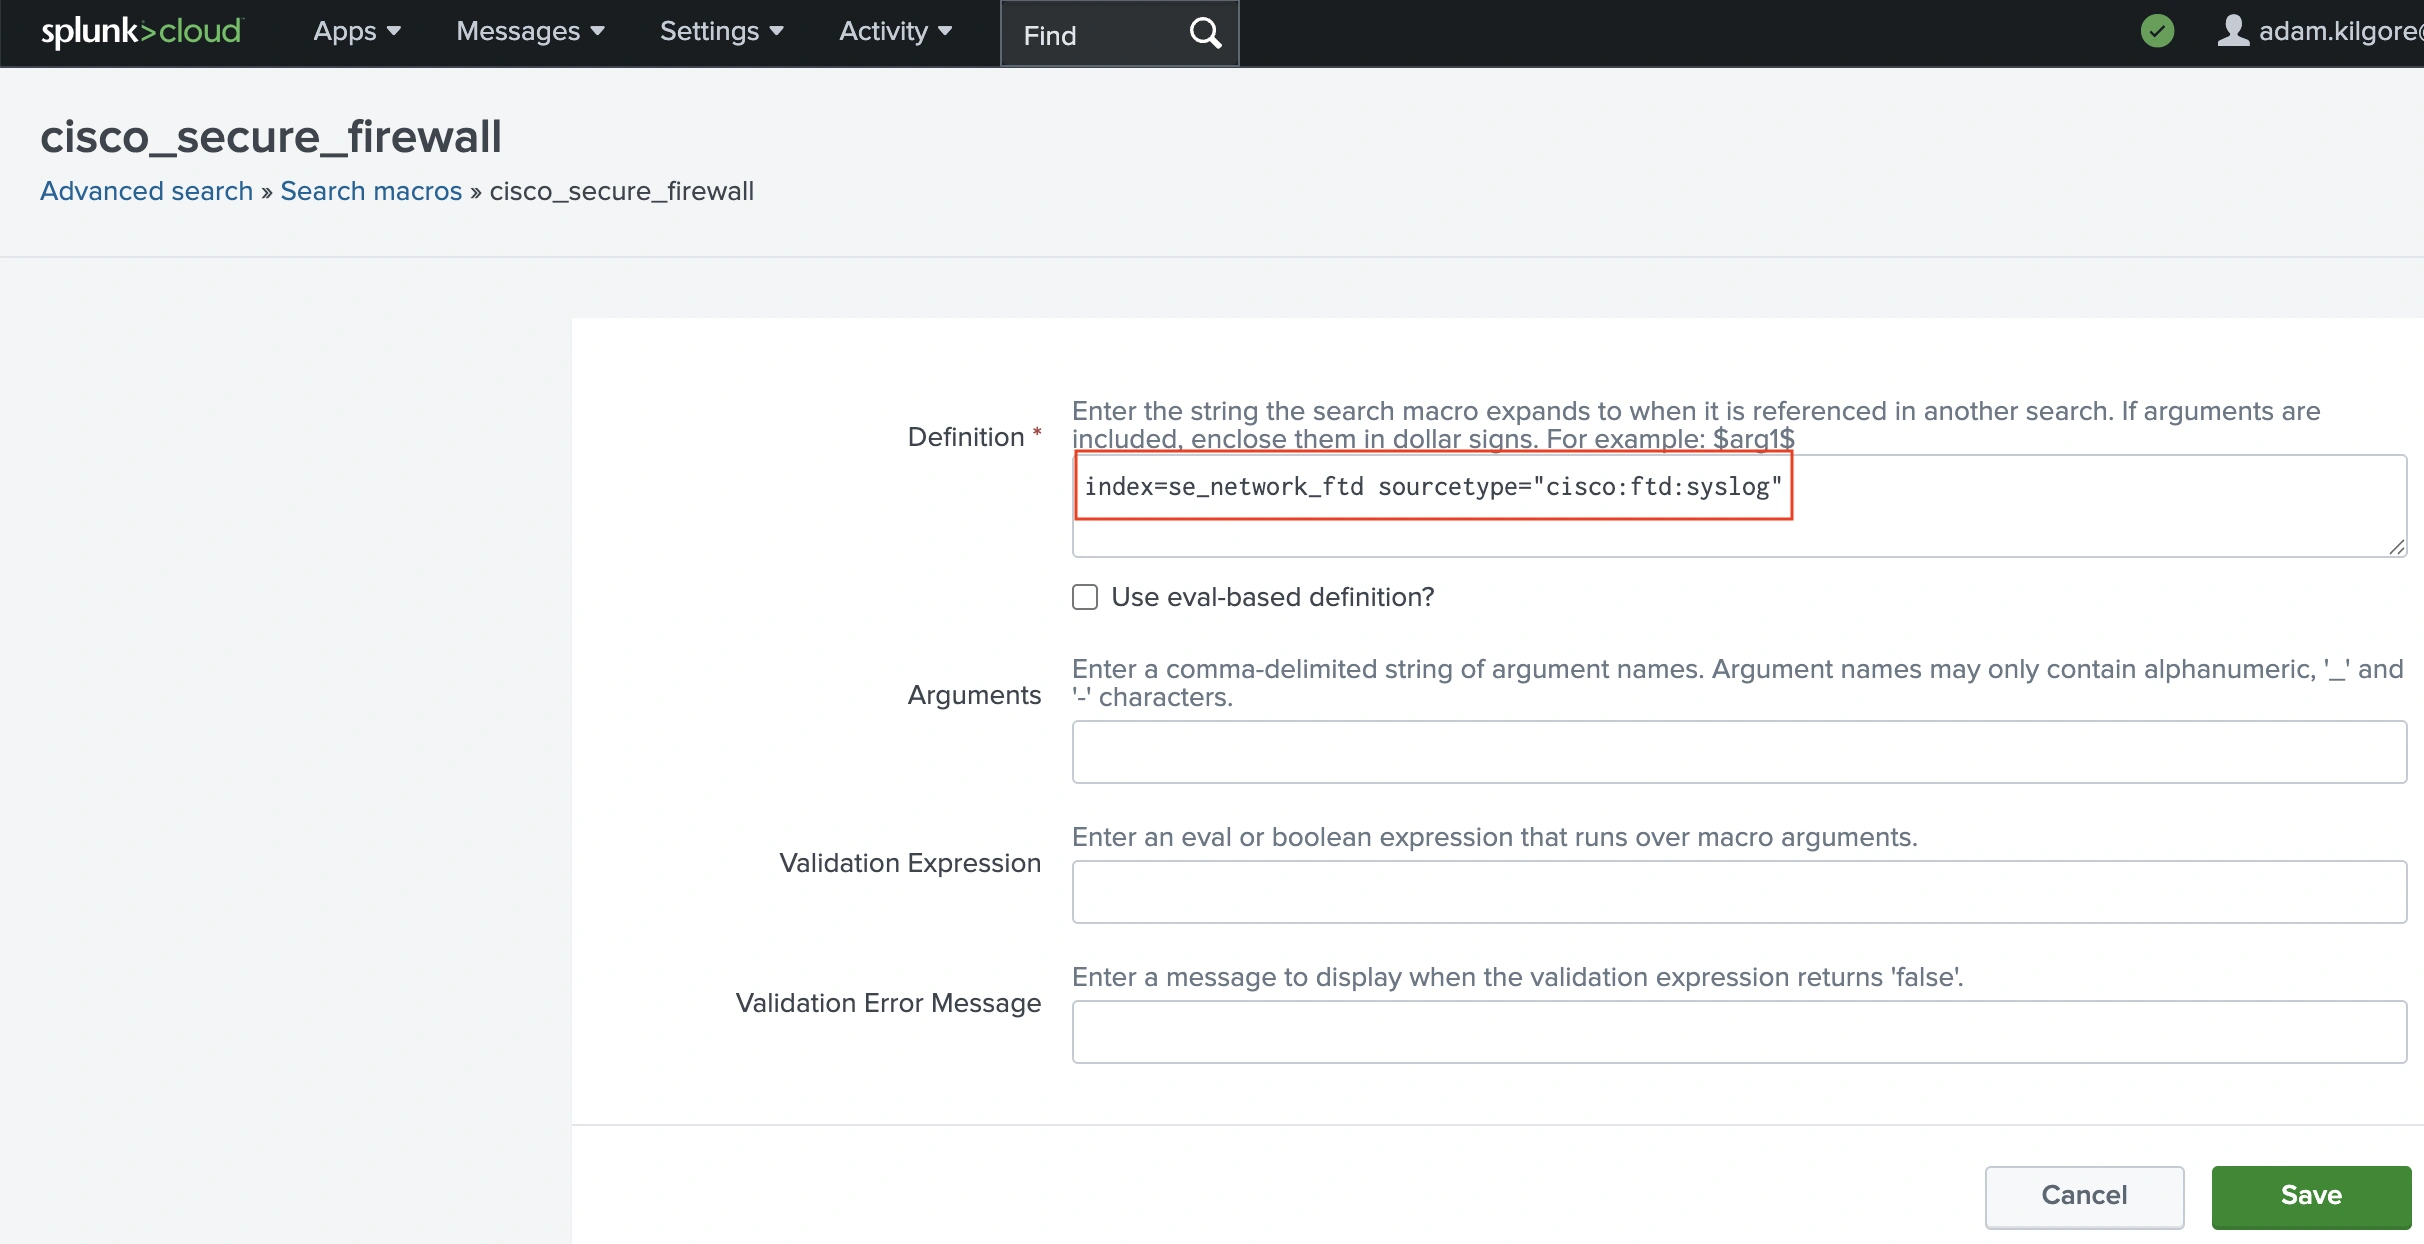Viewport: 2424px width, 1244px height.
Task: Click the splunk cloud logo
Action: [x=140, y=31]
